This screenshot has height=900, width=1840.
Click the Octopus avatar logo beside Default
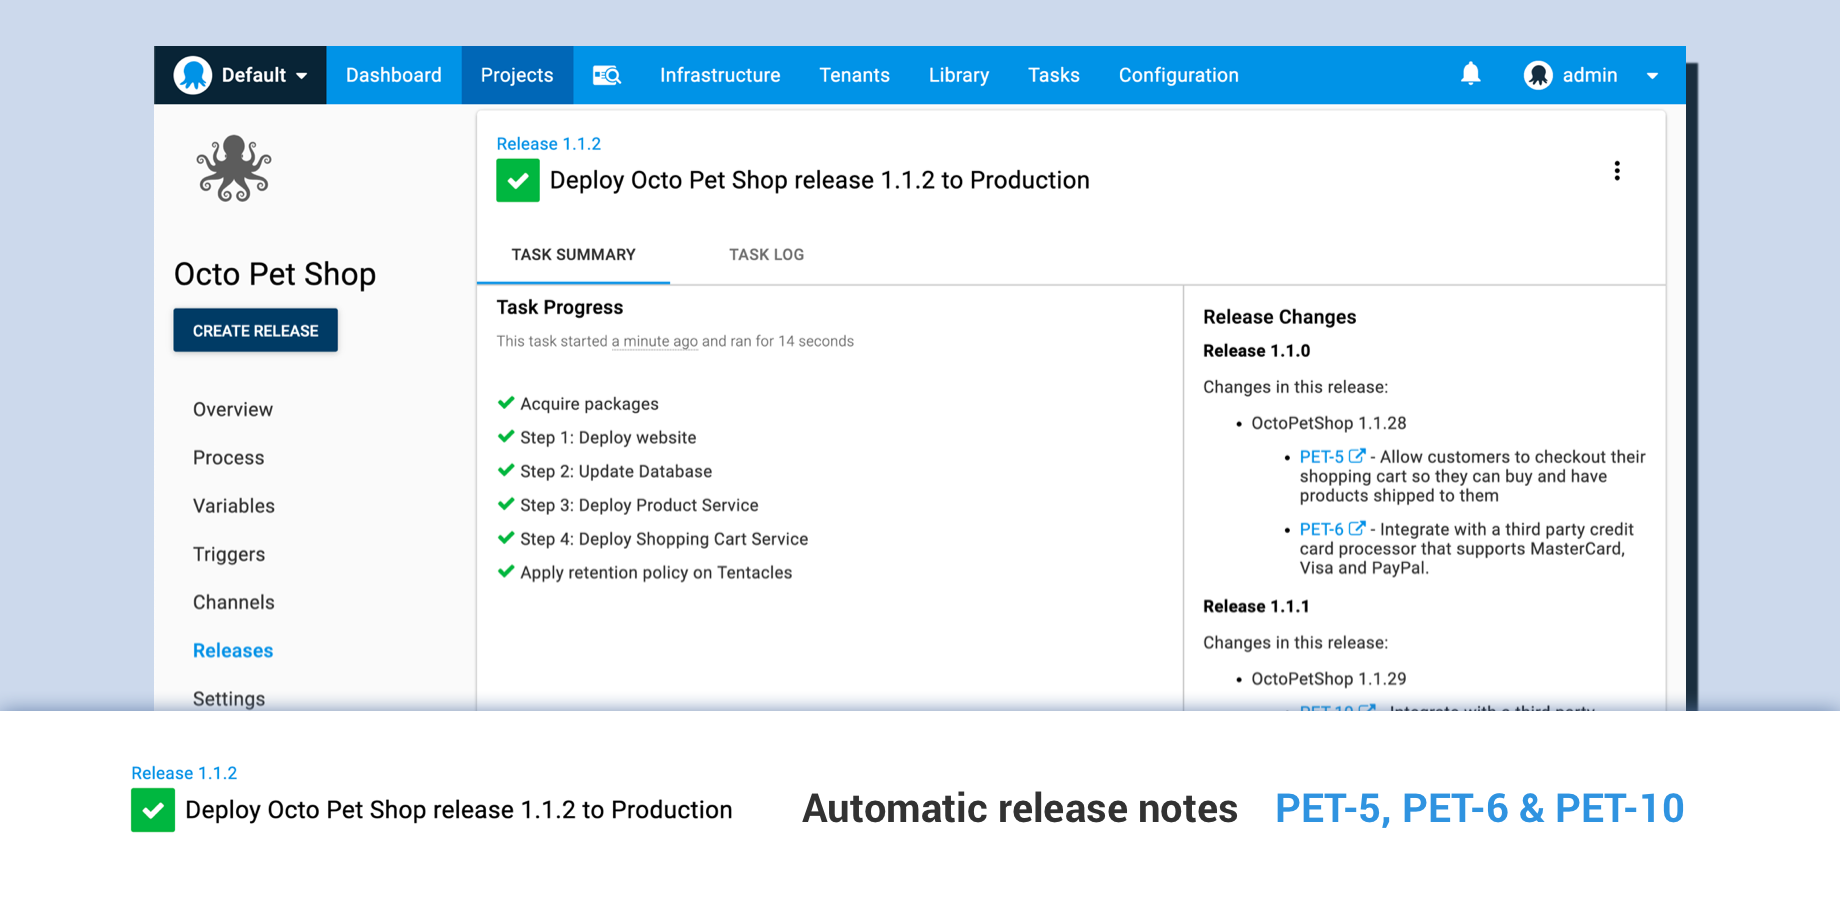click(193, 75)
